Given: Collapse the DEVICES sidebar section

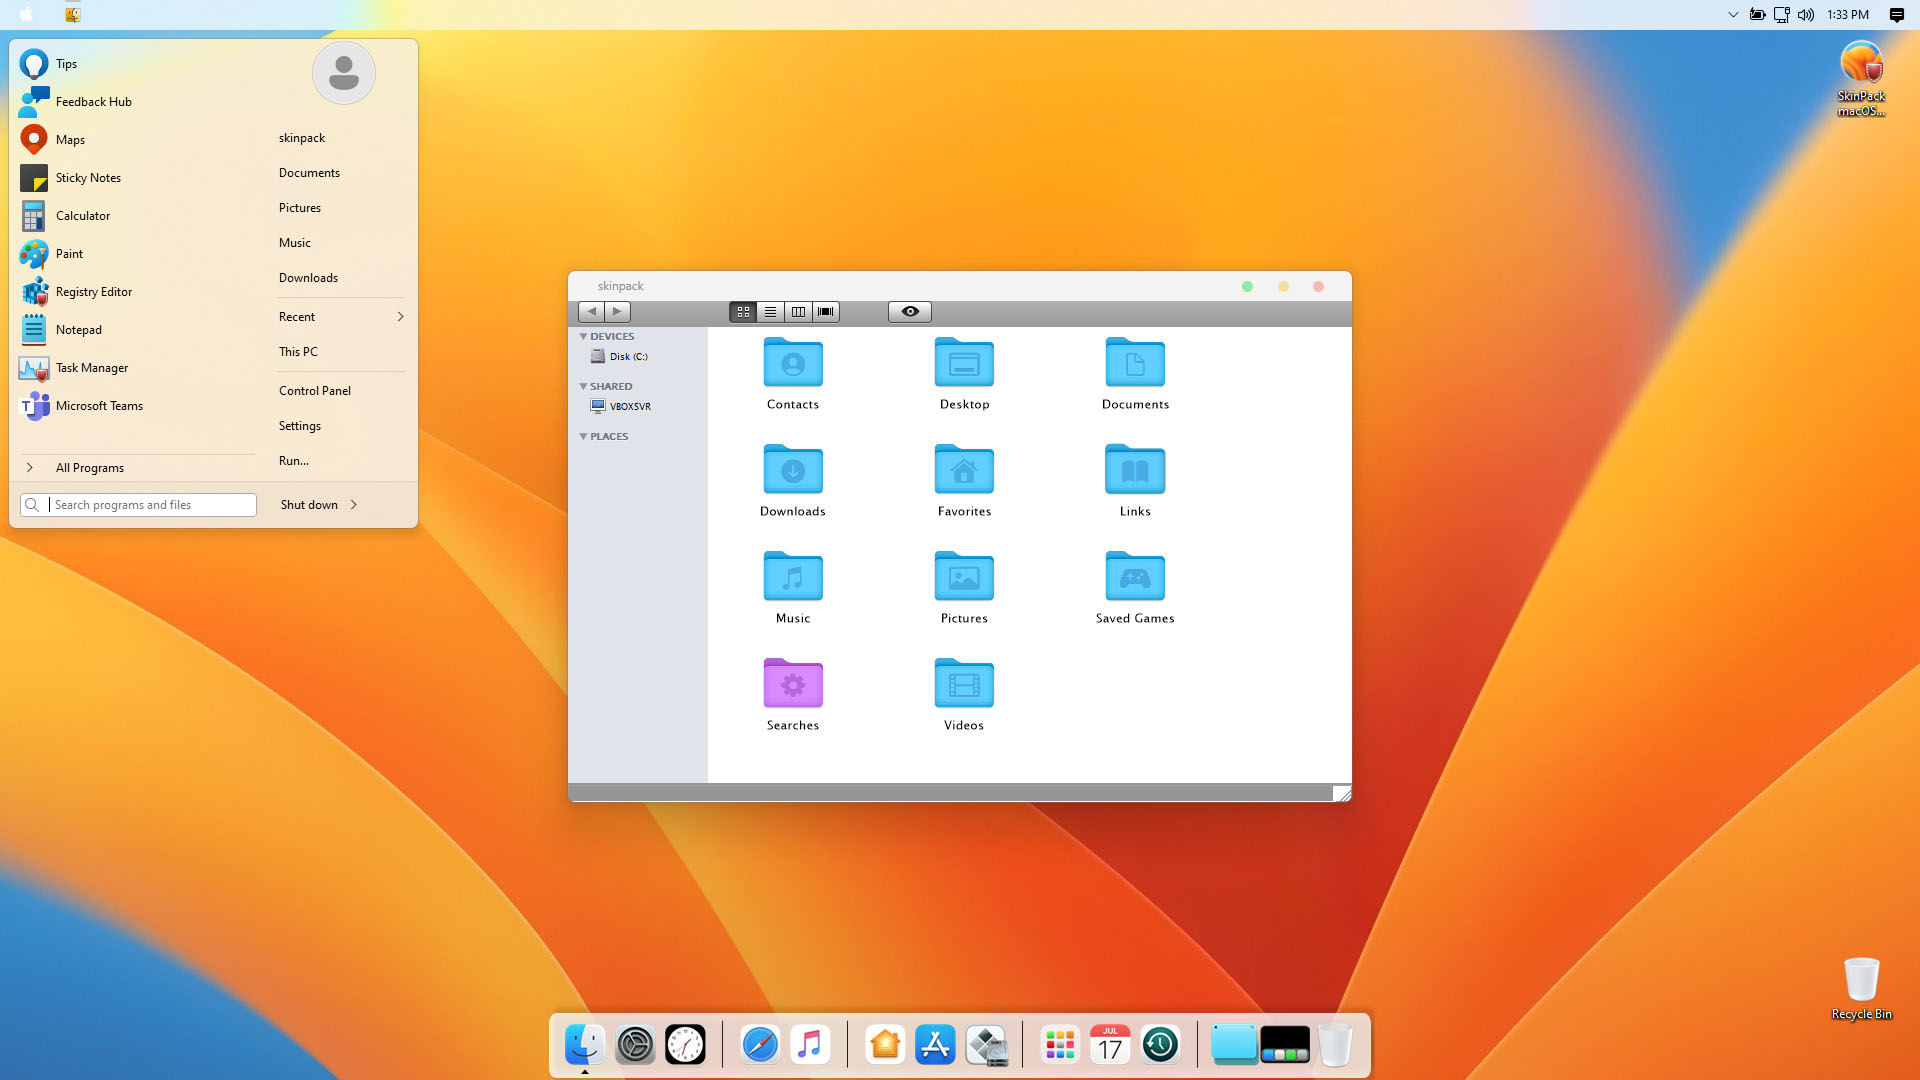Looking at the screenshot, I should click(583, 337).
